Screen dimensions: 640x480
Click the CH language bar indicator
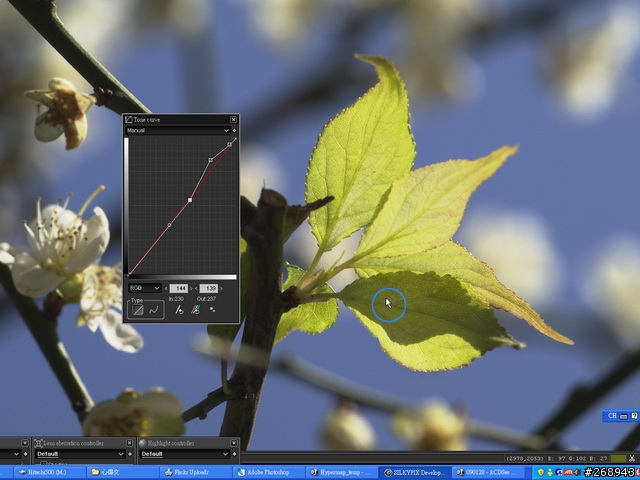tap(612, 416)
